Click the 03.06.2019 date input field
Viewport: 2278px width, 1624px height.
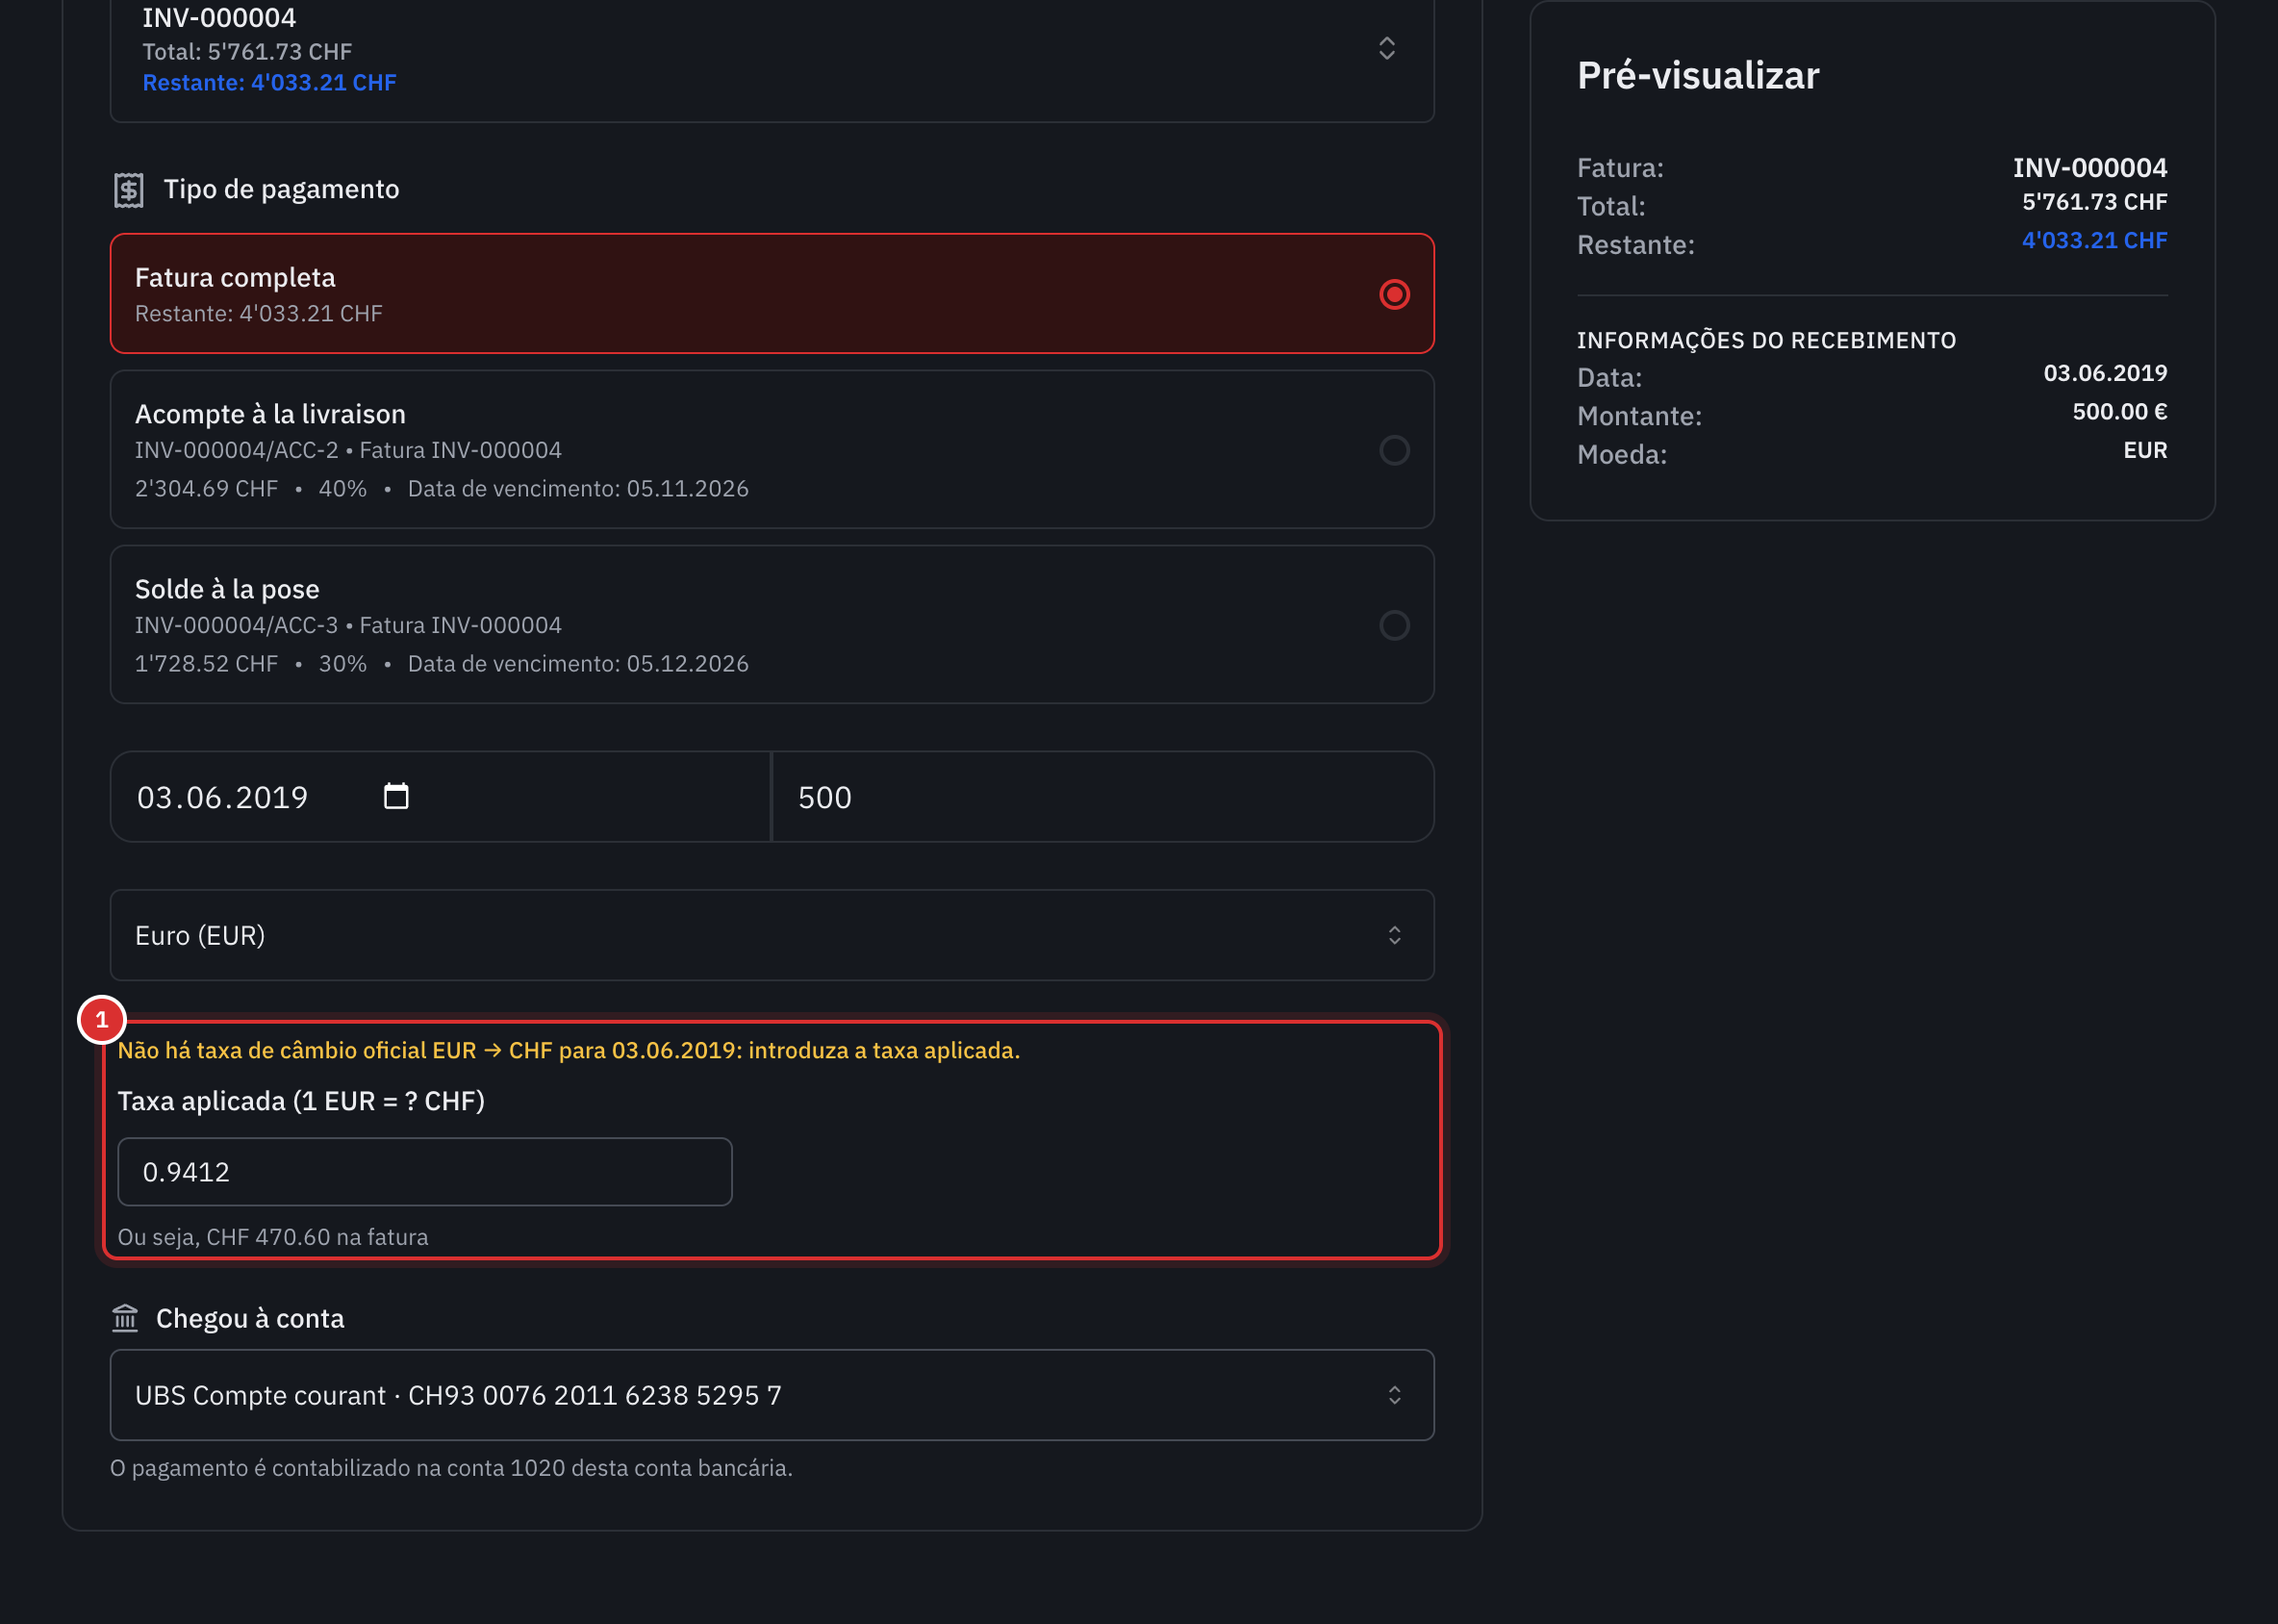(440, 797)
